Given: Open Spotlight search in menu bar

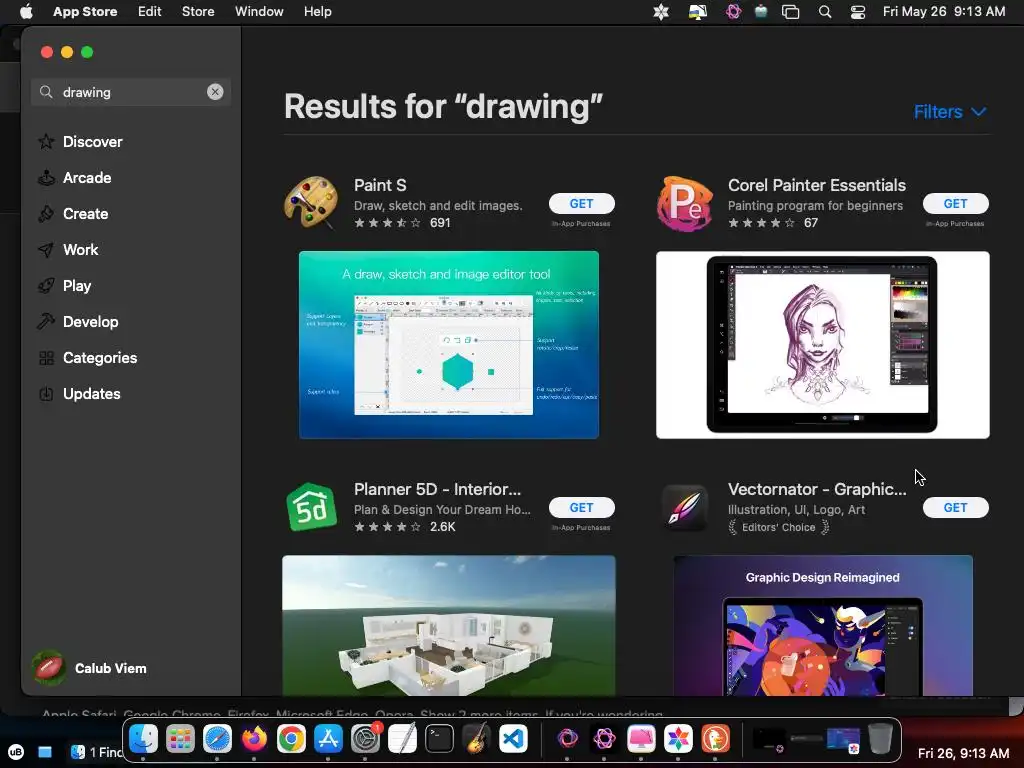Looking at the screenshot, I should coord(825,12).
